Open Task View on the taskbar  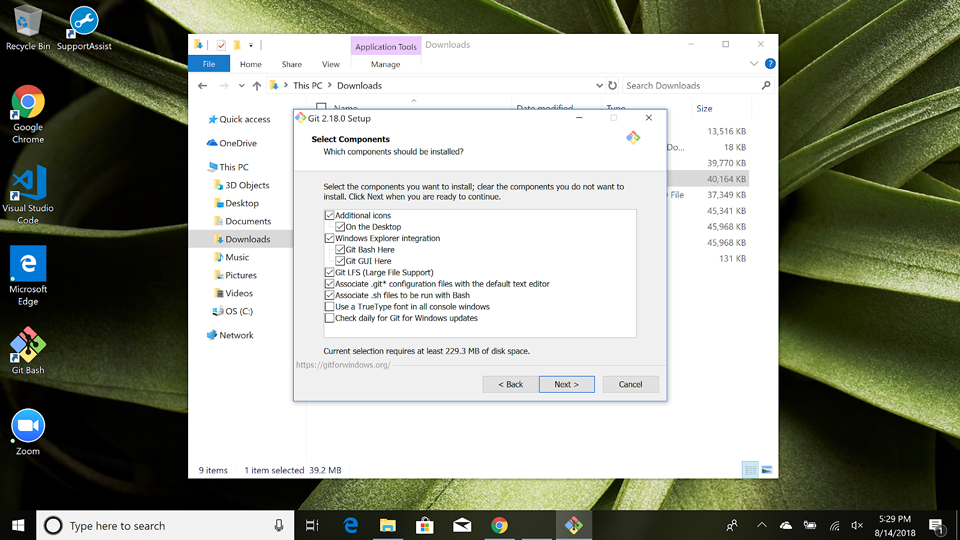(312, 525)
